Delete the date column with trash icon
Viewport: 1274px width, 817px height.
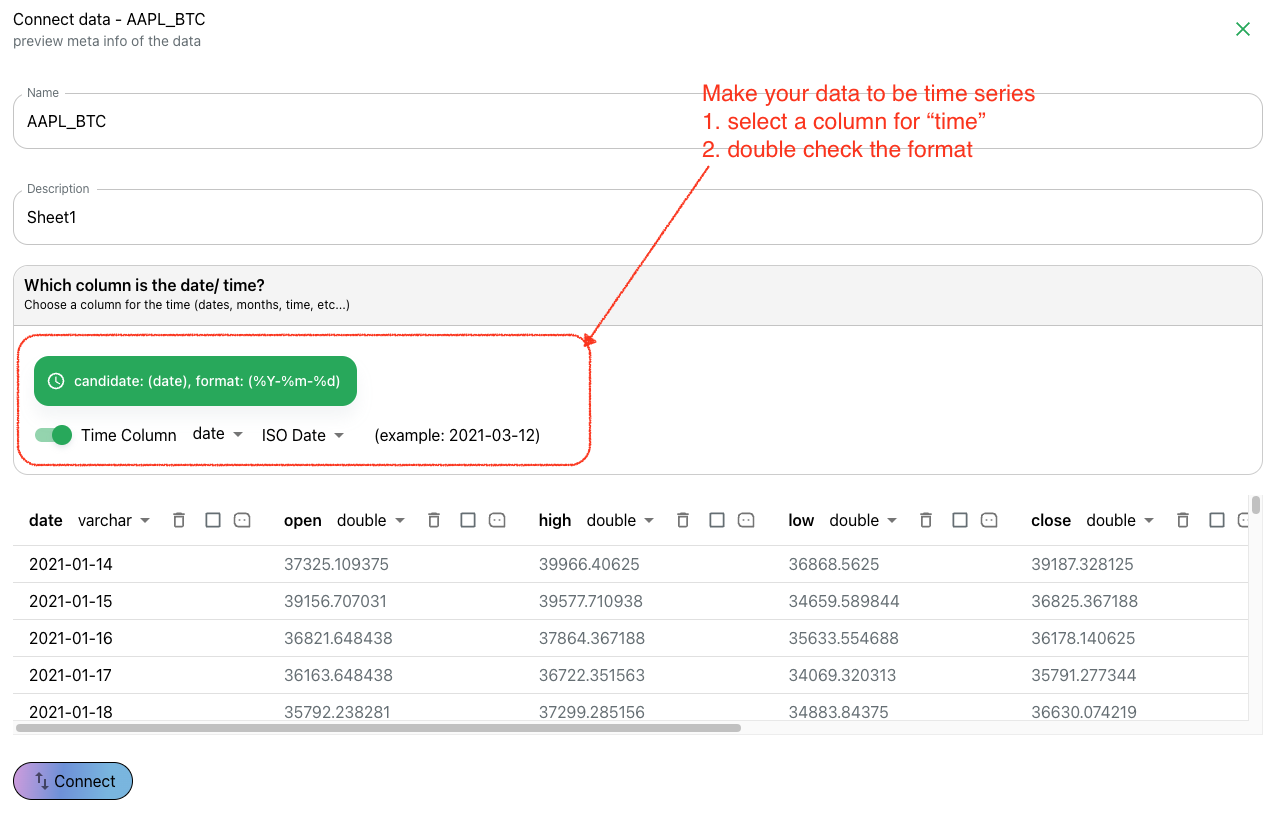click(179, 520)
